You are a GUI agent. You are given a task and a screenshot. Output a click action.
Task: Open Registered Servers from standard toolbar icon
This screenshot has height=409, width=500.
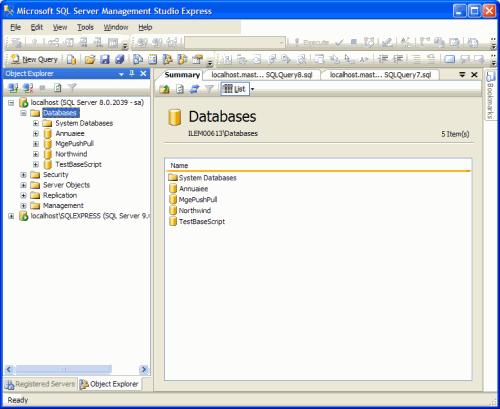[x=138, y=59]
